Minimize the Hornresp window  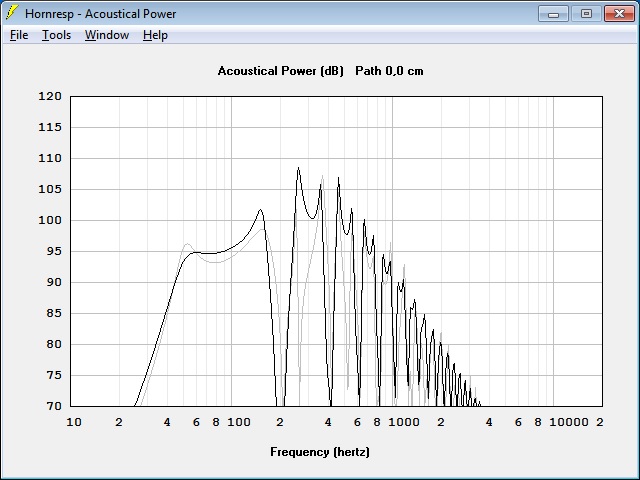(x=553, y=13)
